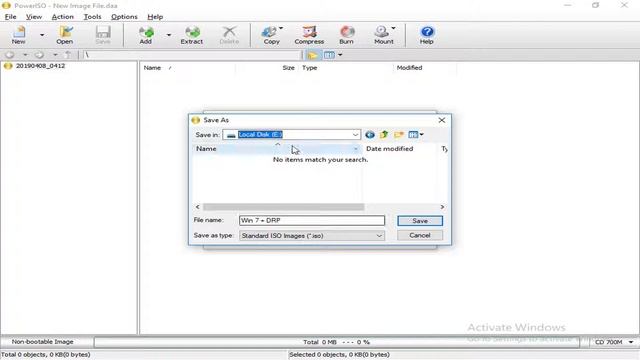Open the Copy button dropdown arrow
This screenshot has width=640, height=360.
tap(281, 29)
